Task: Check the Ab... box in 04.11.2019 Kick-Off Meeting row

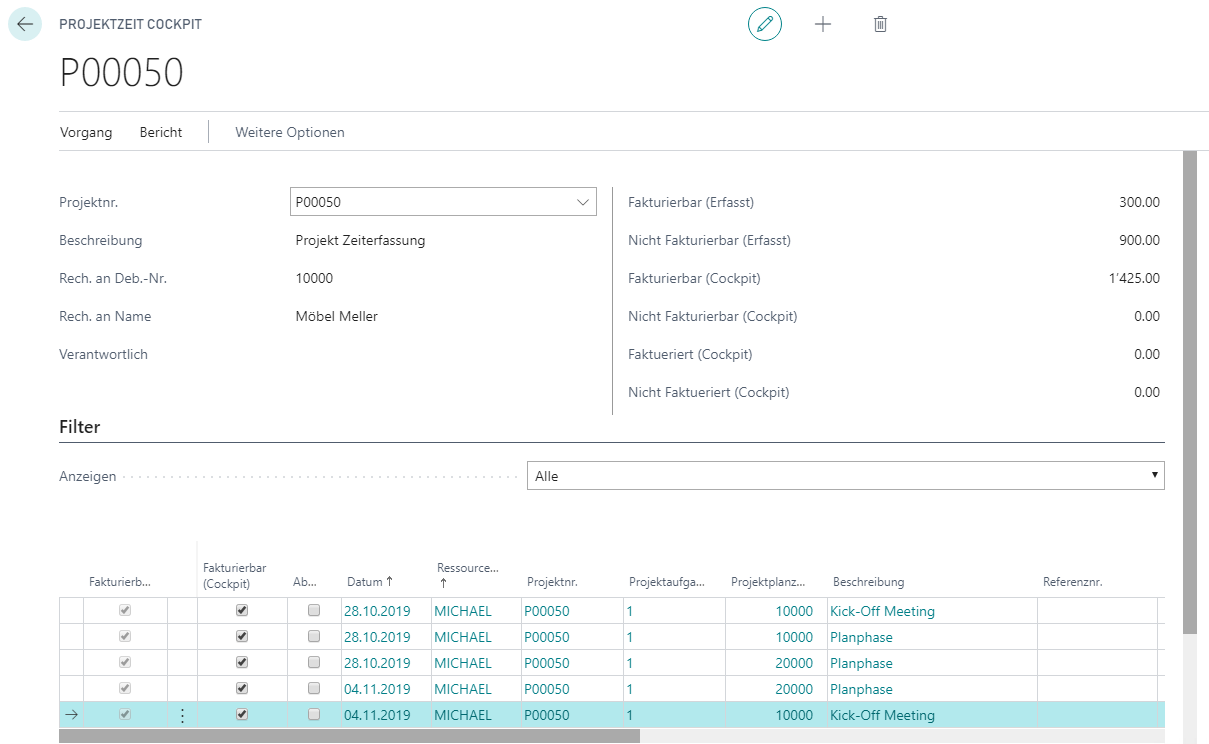Action: click(x=314, y=714)
